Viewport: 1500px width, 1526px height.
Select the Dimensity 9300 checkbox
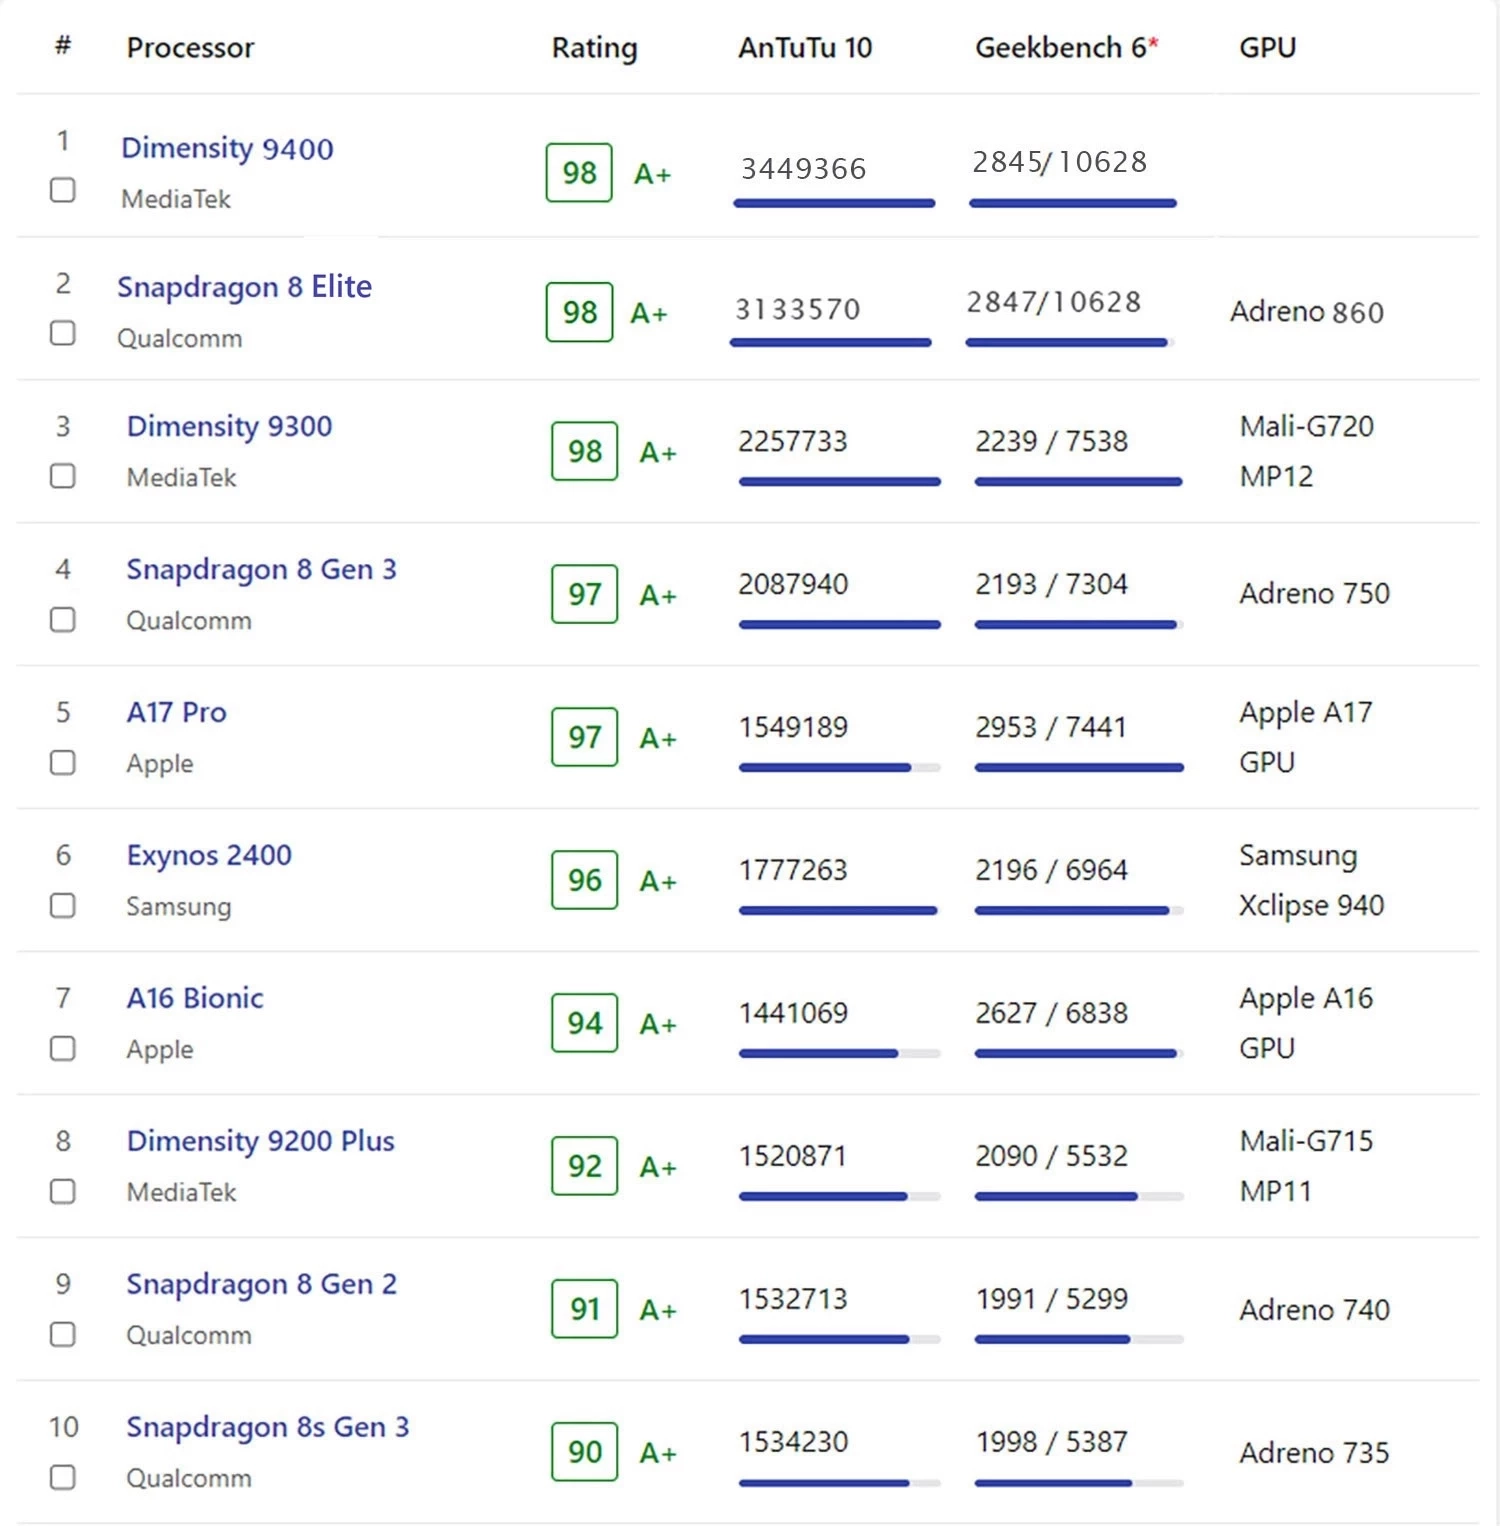click(63, 476)
